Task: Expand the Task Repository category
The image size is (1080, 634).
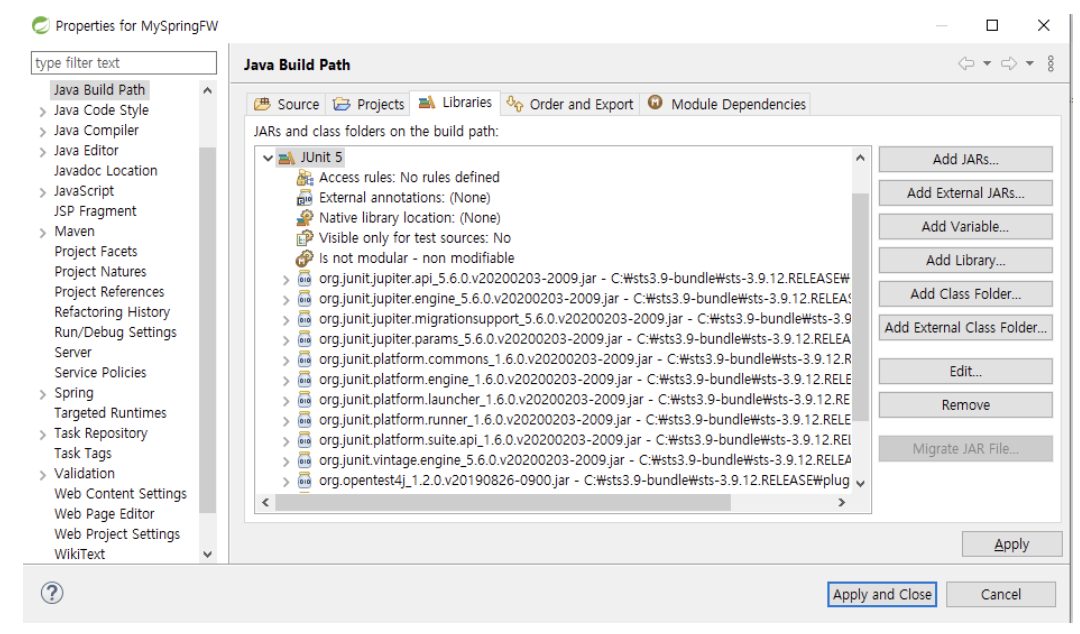Action: 43,435
